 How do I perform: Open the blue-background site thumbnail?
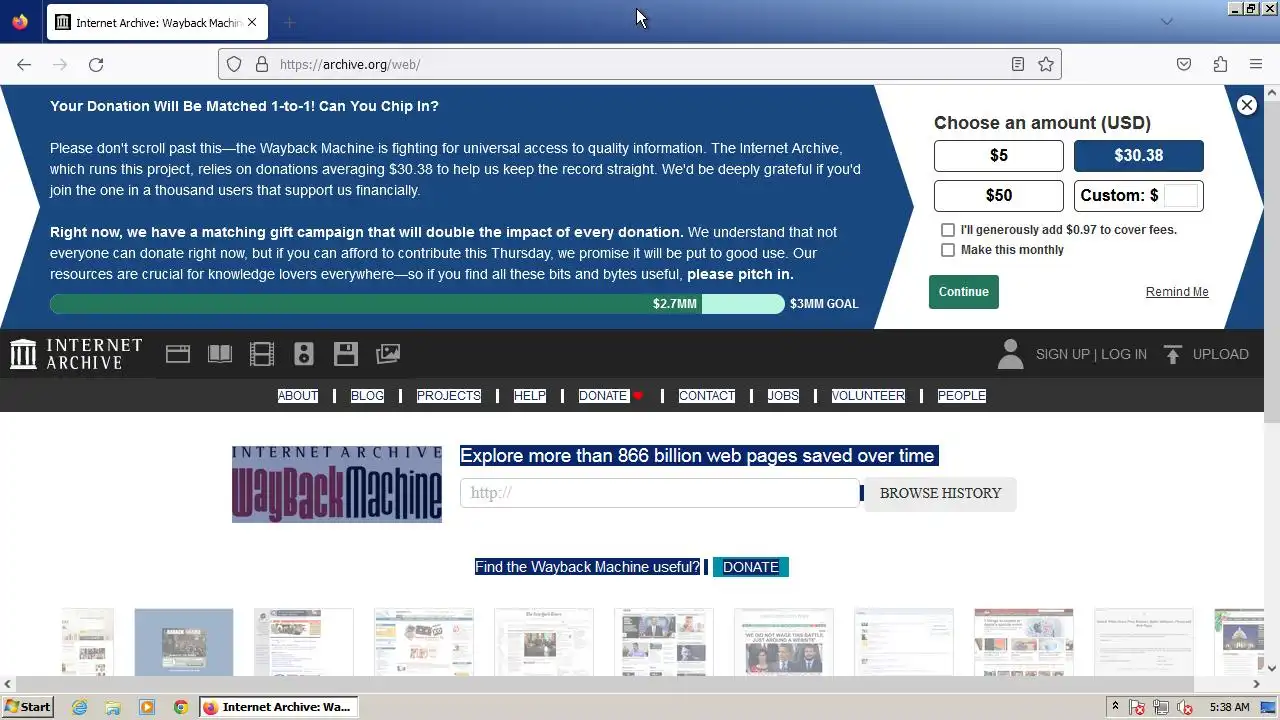[184, 642]
